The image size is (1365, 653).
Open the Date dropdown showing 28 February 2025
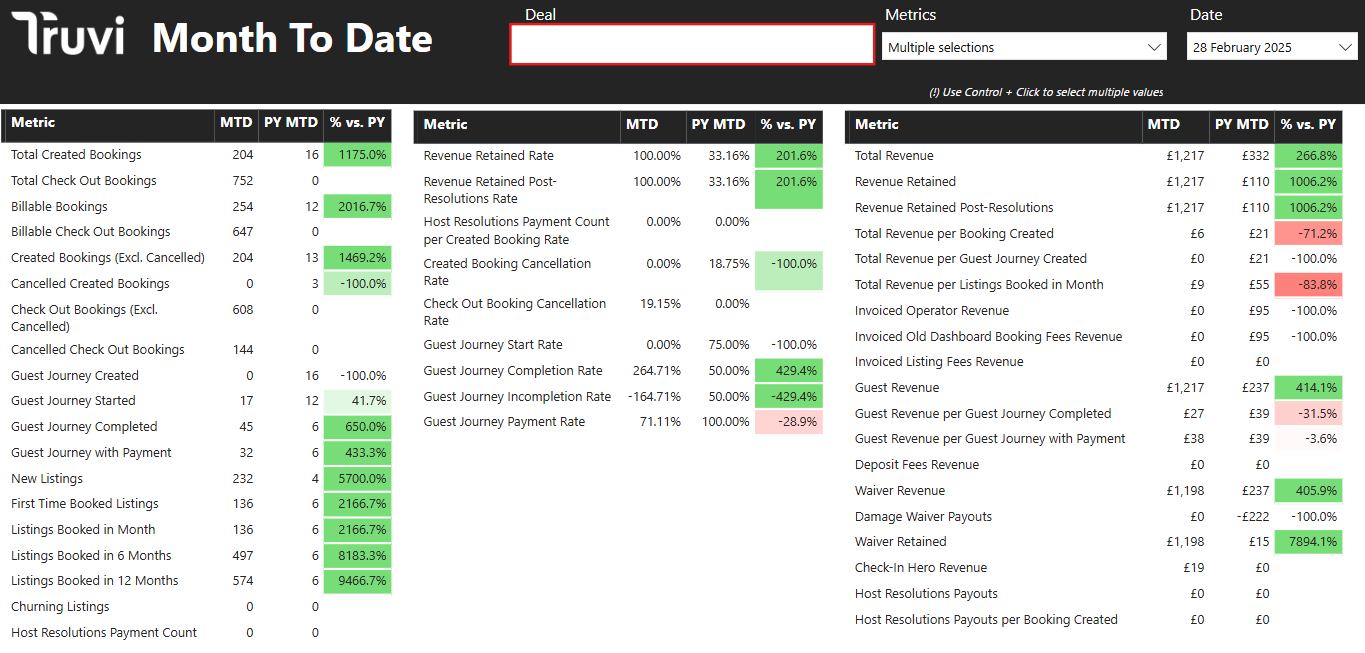click(x=1260, y=47)
